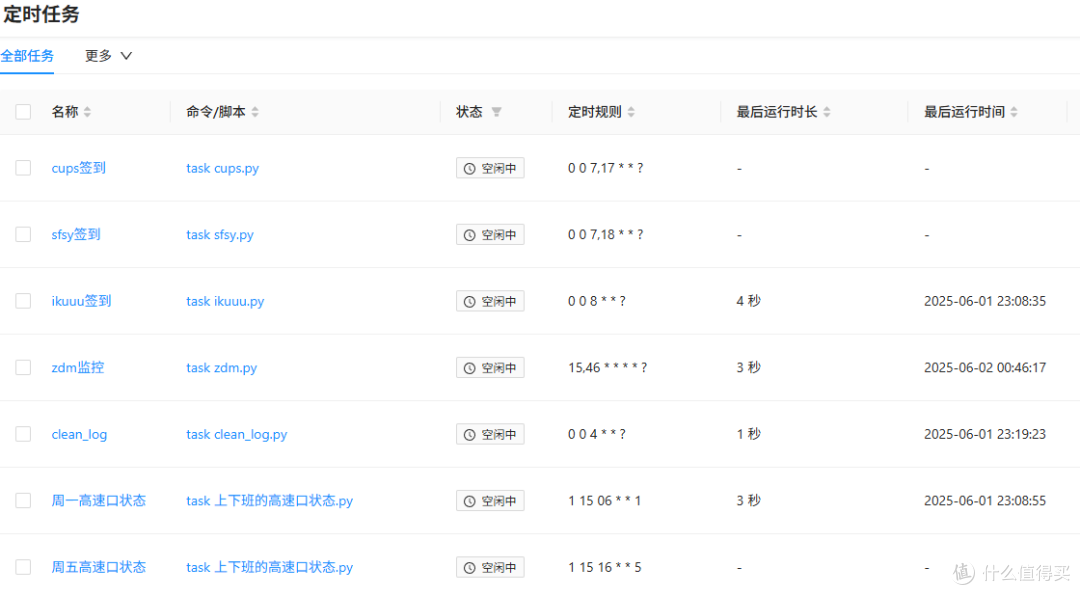Screen dimensions: 1080x595
Task: Sort by 最后运行时长 column arrows
Action: pyautogui.click(x=827, y=112)
